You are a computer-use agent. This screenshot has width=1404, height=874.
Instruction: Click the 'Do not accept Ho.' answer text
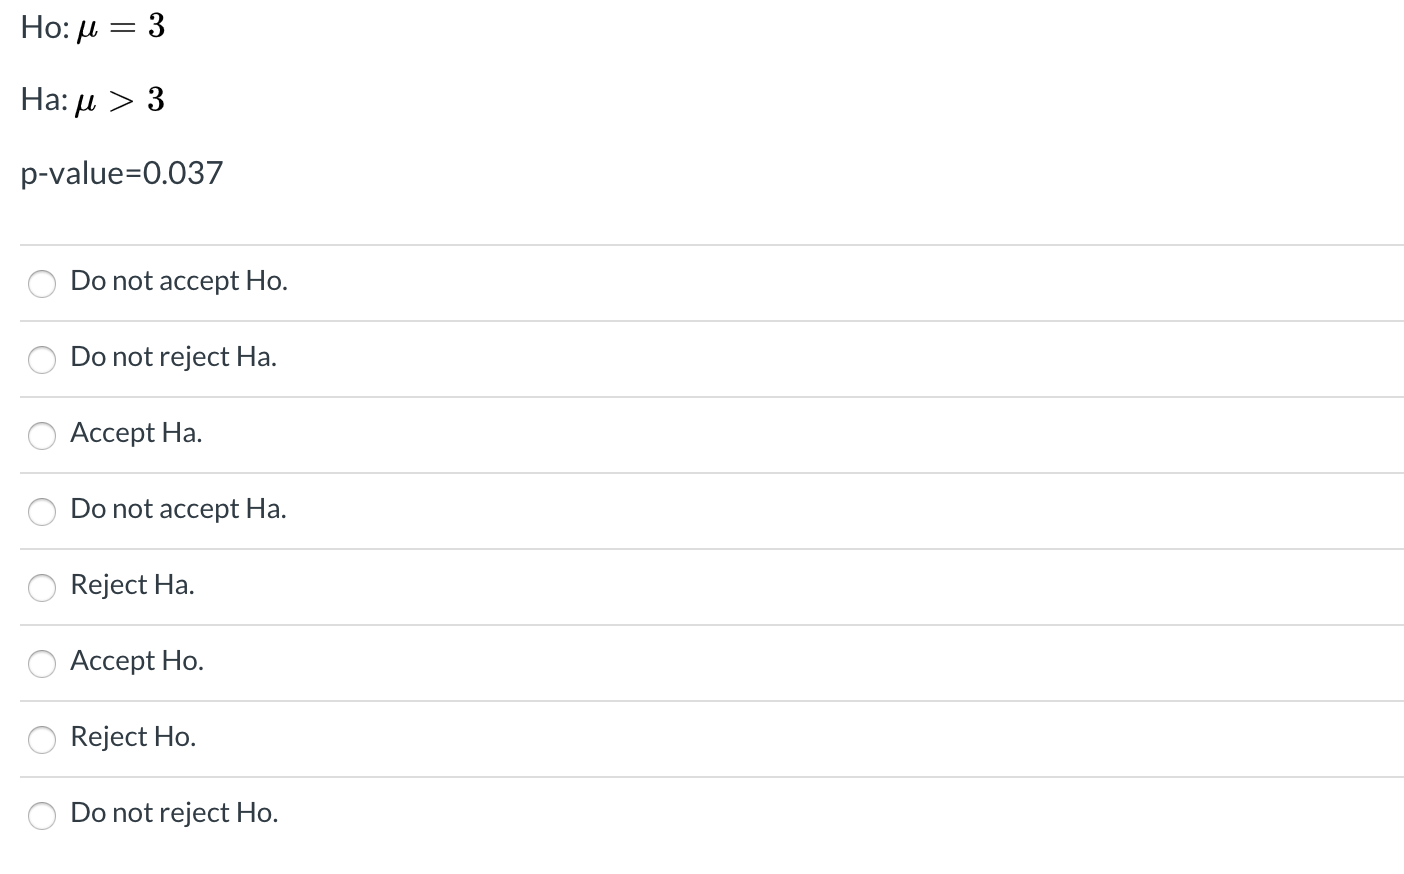tap(179, 281)
